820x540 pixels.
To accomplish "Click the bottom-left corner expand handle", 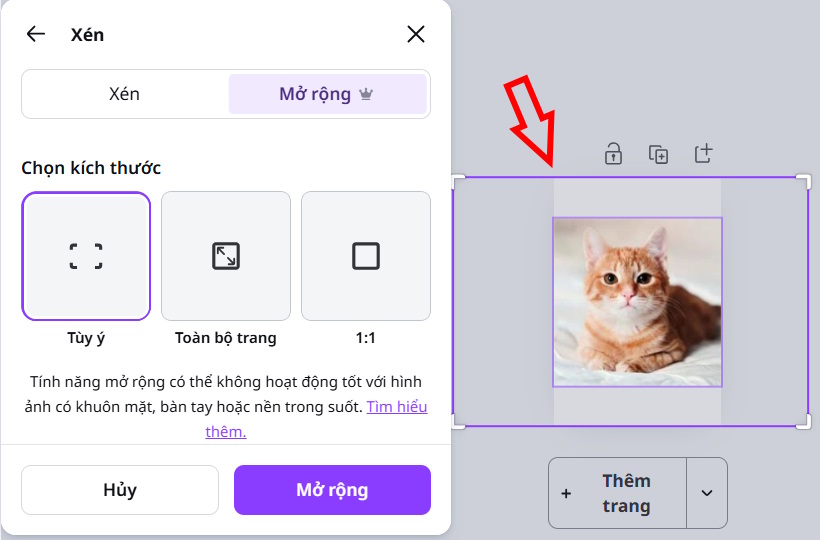I will coord(459,423).
